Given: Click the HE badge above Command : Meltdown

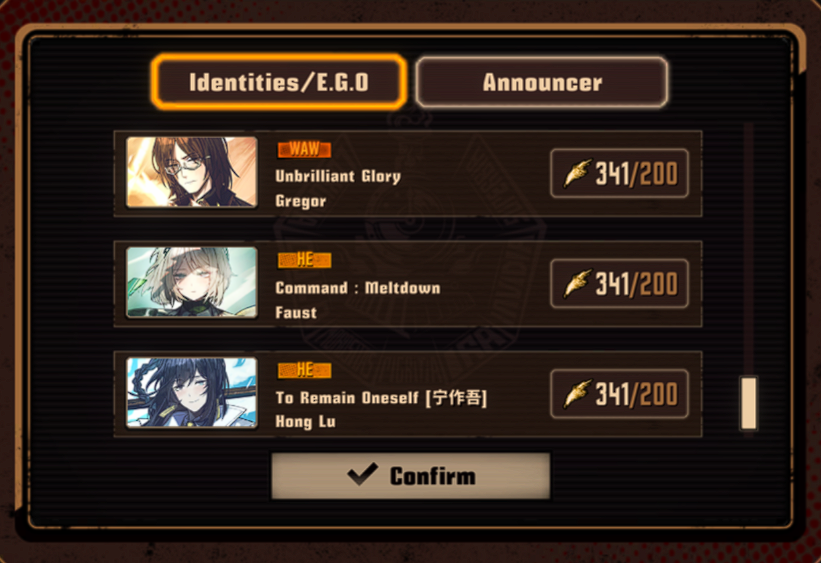Looking at the screenshot, I should (304, 260).
